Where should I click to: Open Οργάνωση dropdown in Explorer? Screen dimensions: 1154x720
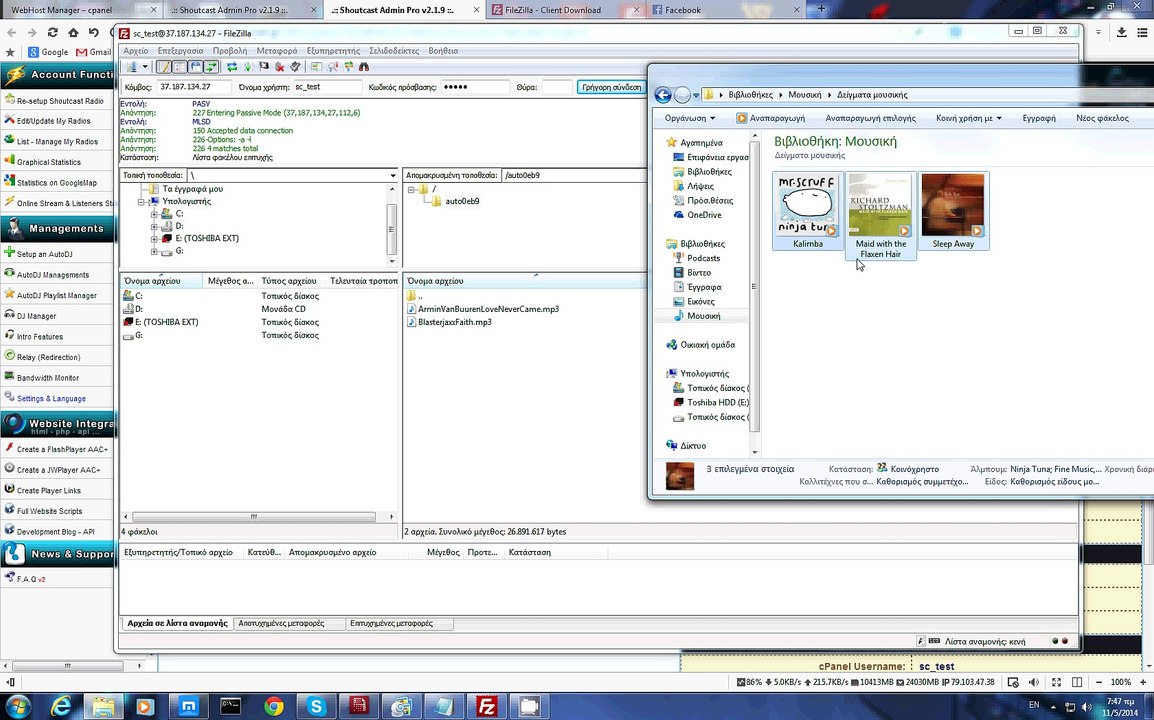pos(690,118)
